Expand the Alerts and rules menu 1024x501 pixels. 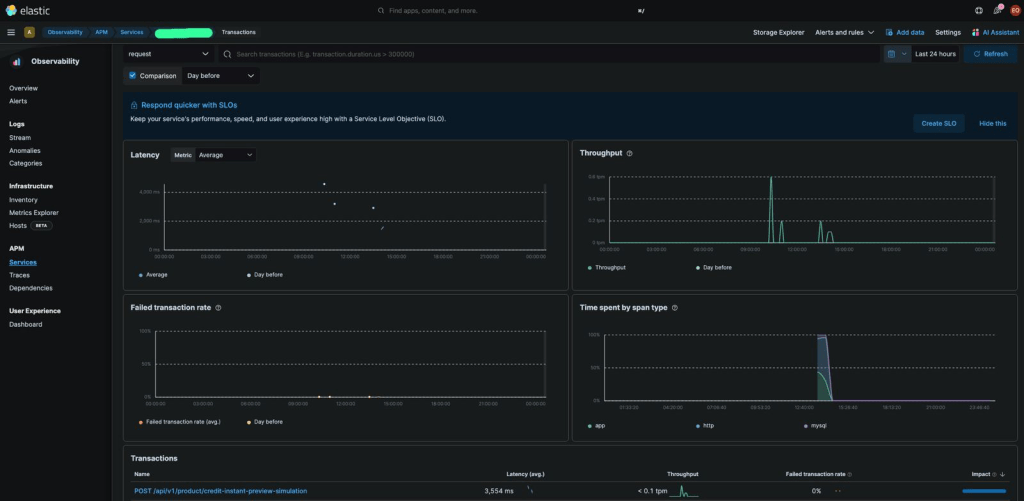point(845,32)
